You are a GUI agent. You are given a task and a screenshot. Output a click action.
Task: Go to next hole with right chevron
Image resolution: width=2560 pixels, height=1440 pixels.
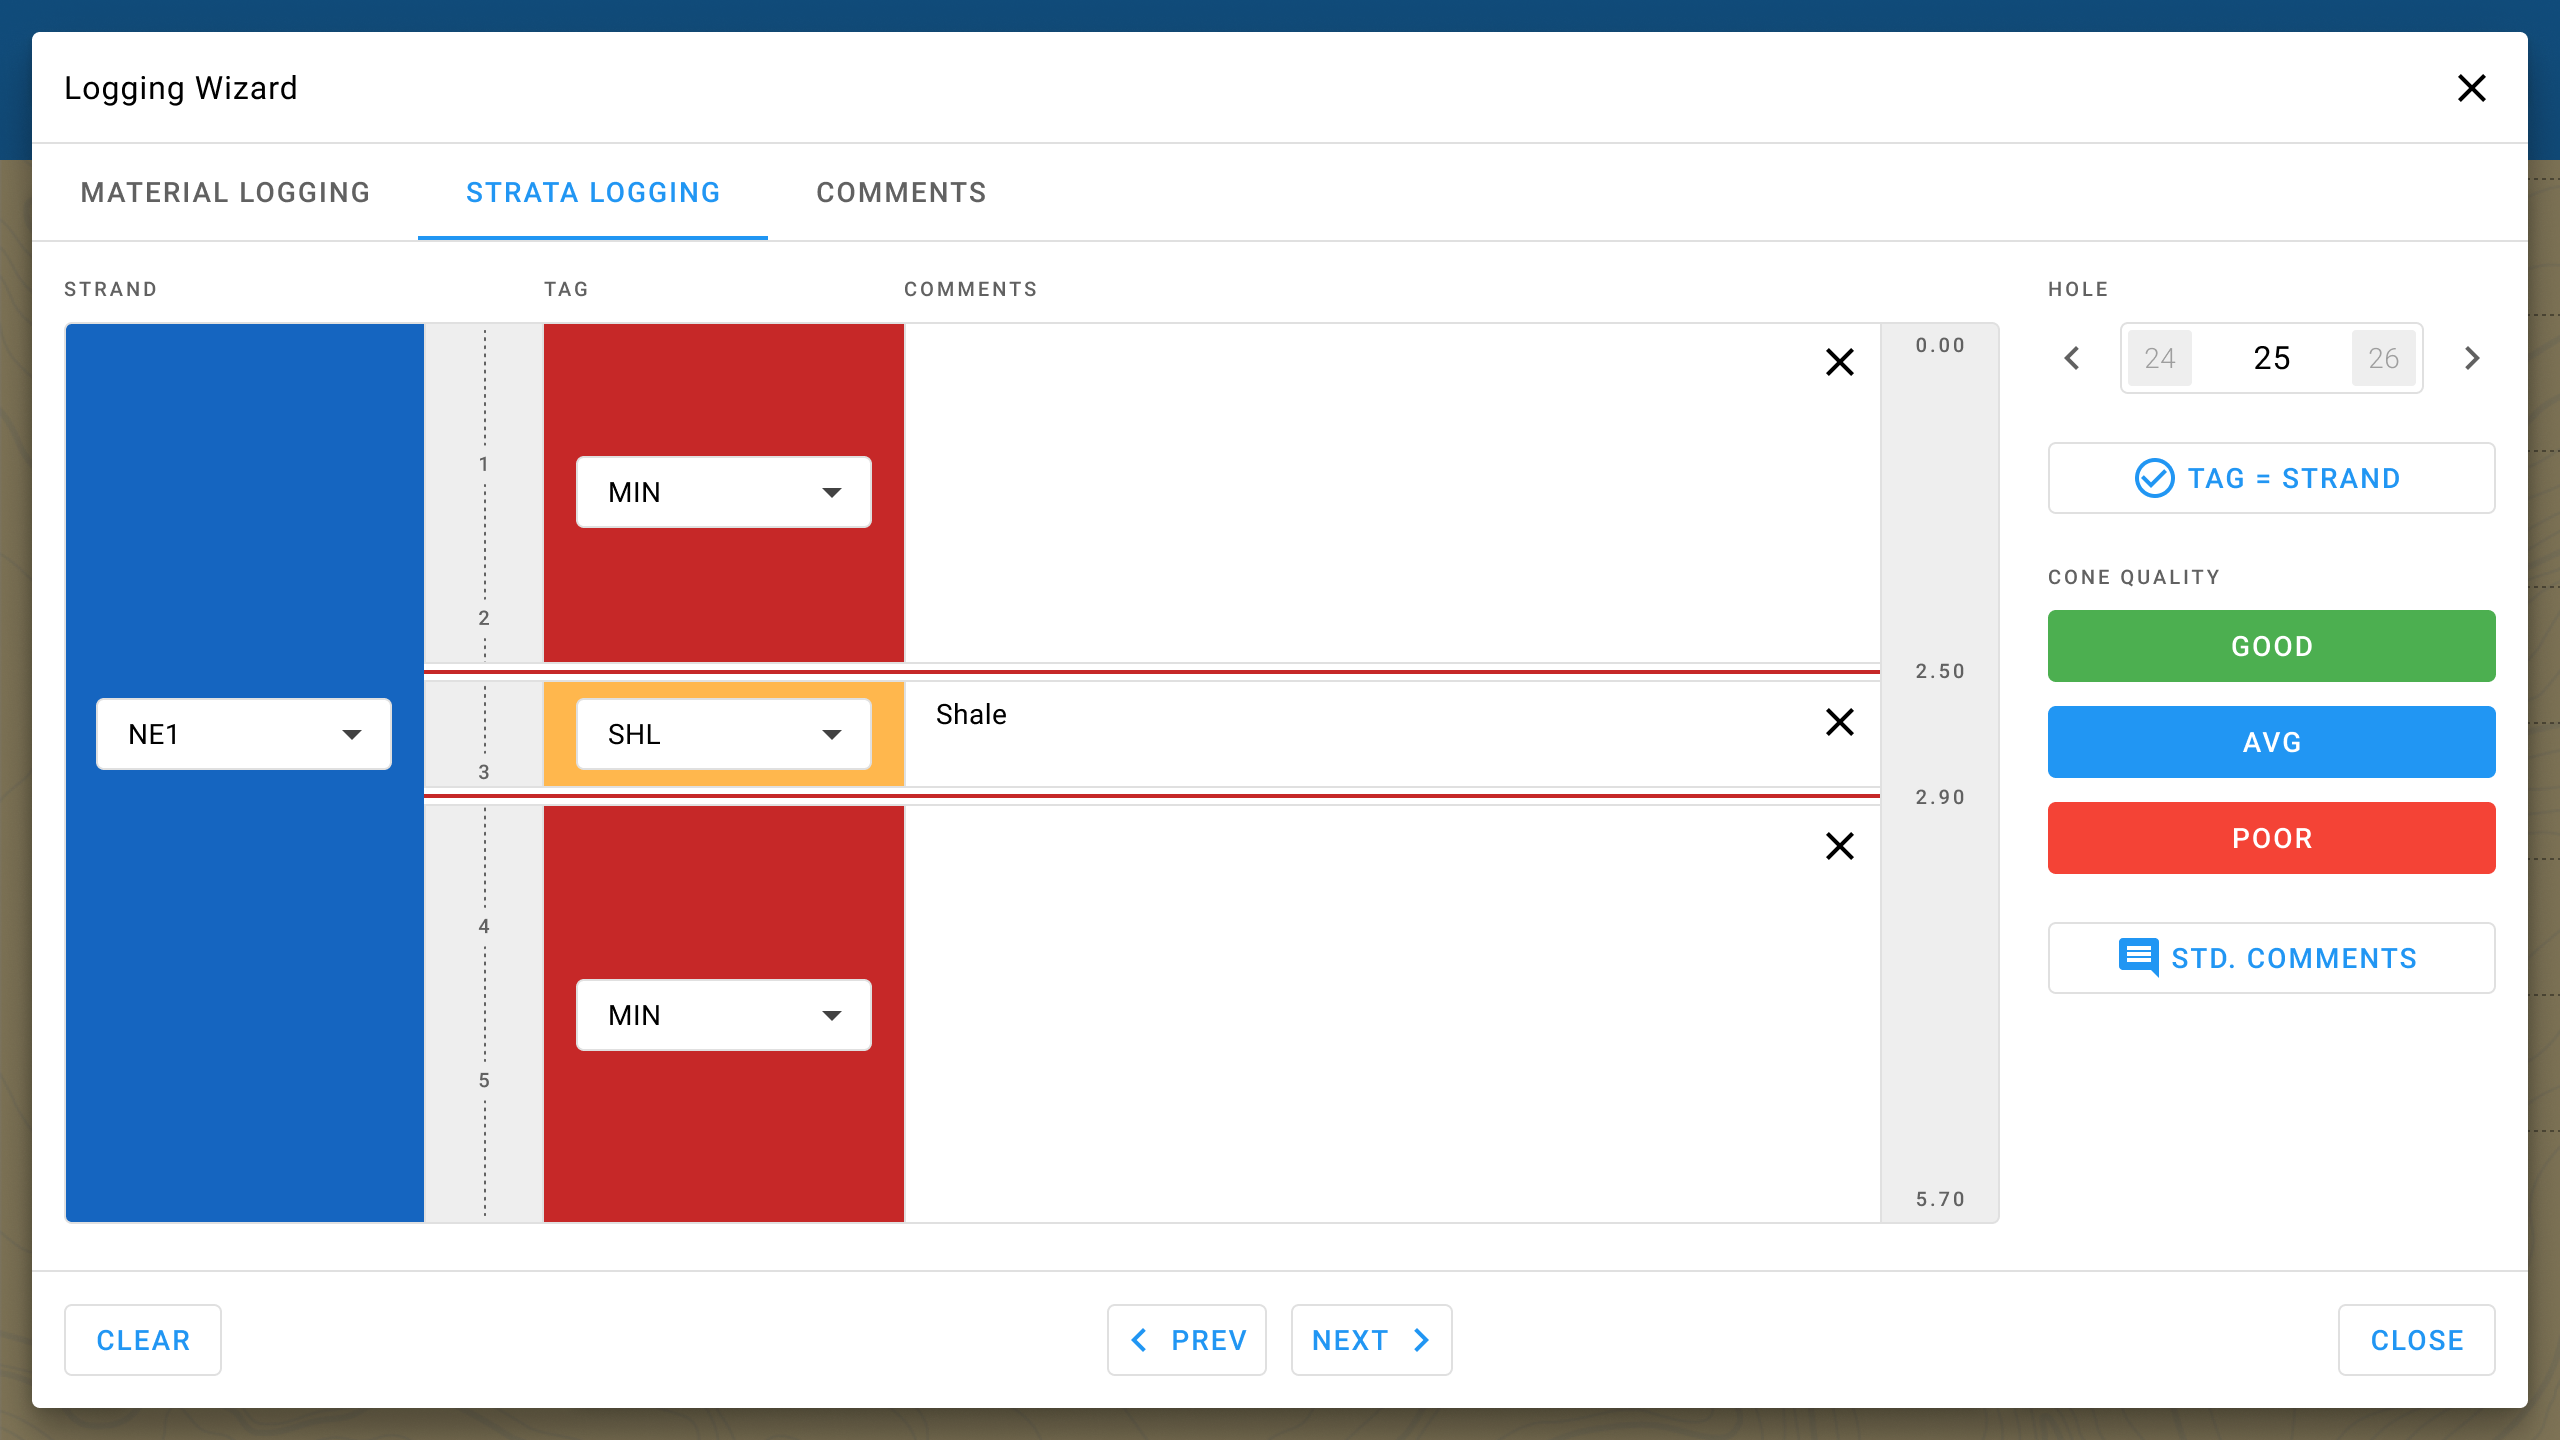2472,358
